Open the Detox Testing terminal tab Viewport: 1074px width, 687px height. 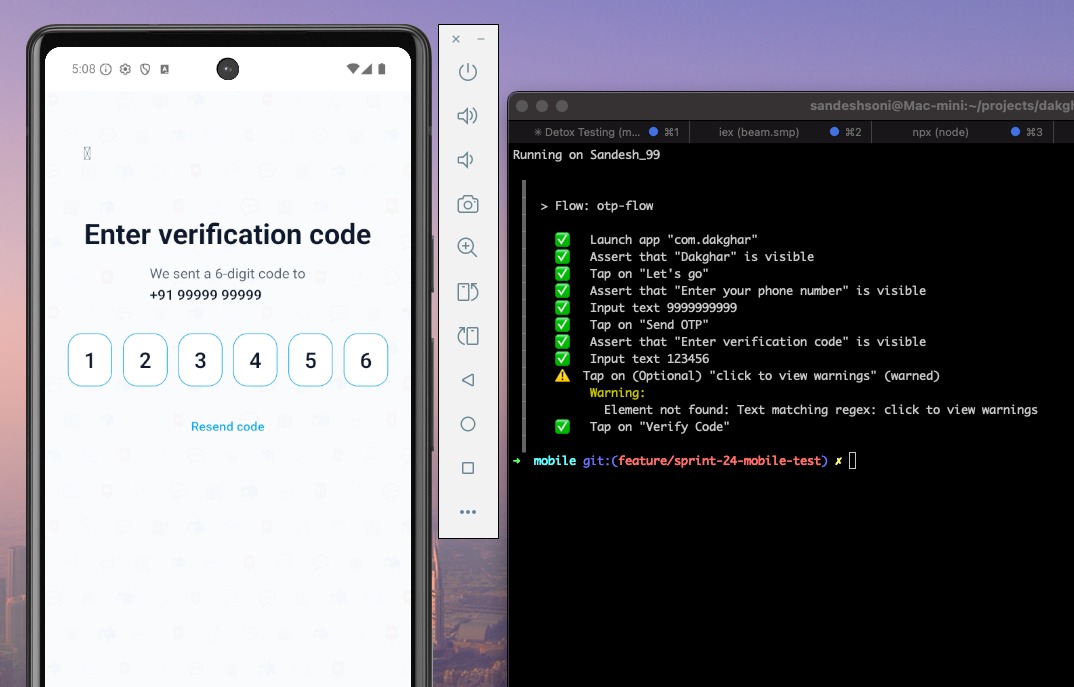point(580,131)
